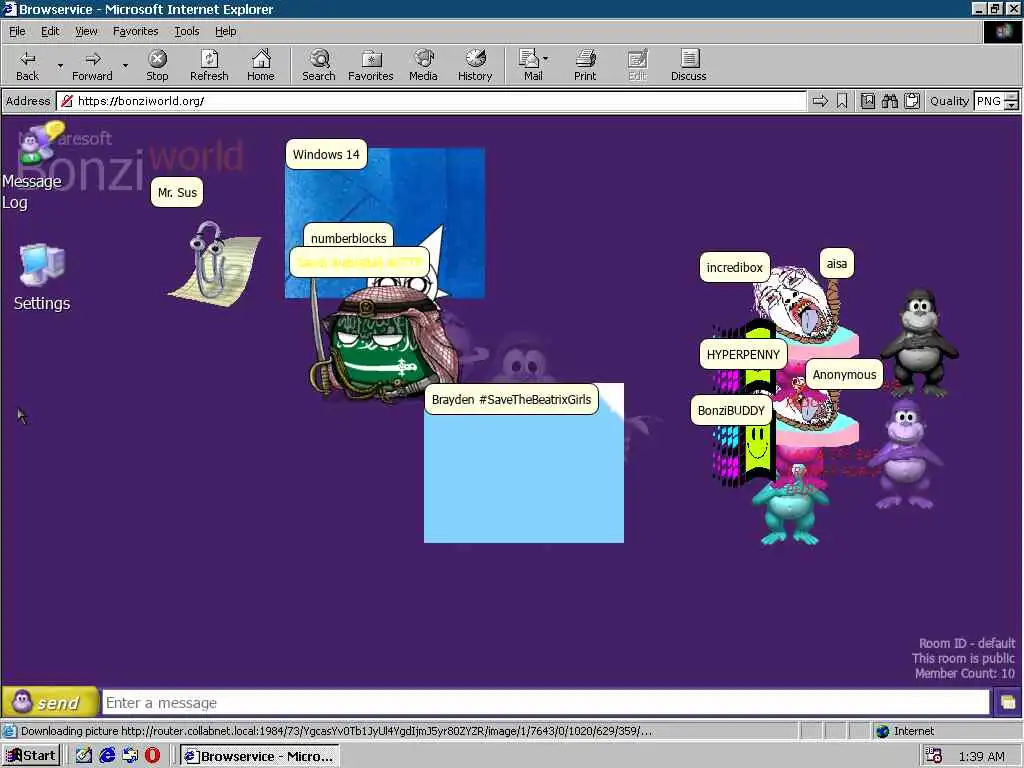Show the History pane

coord(475,65)
